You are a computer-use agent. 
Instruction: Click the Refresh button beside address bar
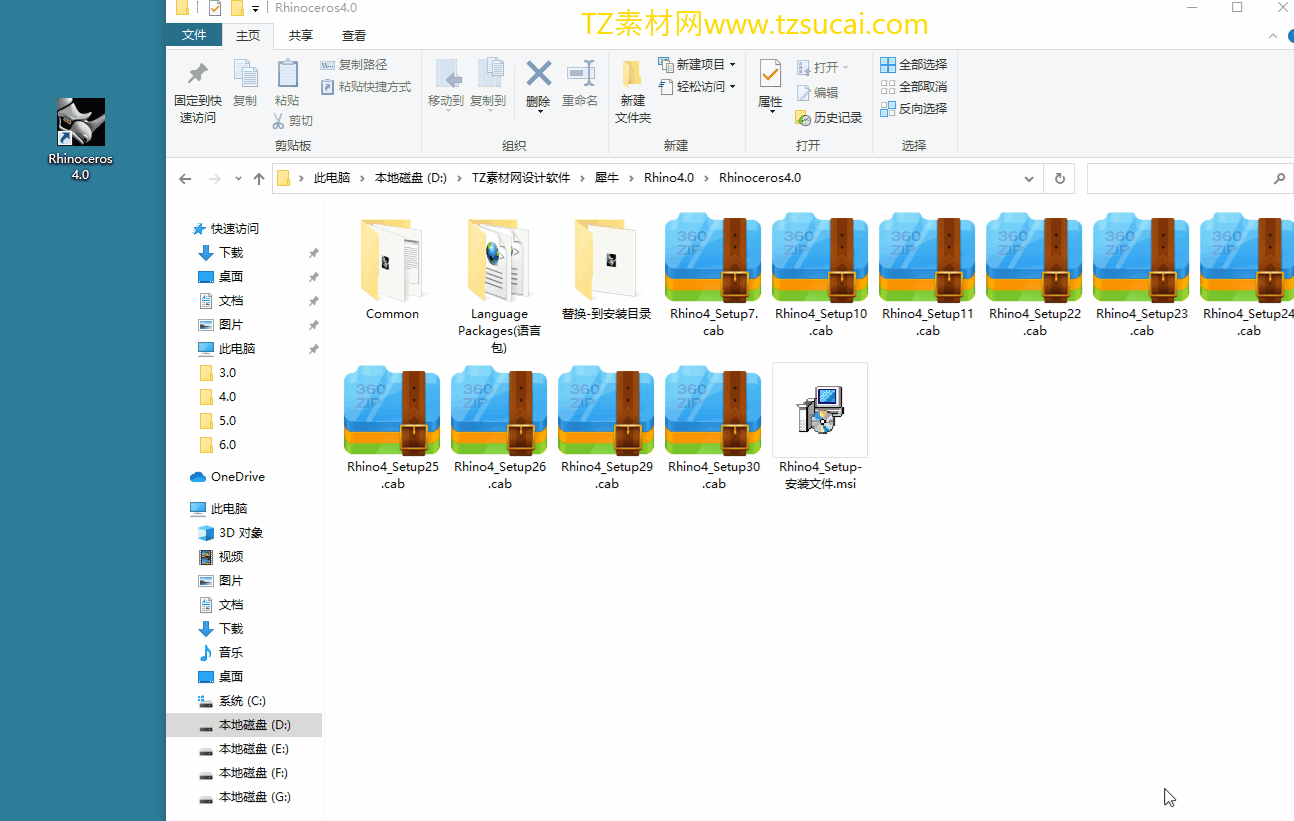pos(1060,179)
